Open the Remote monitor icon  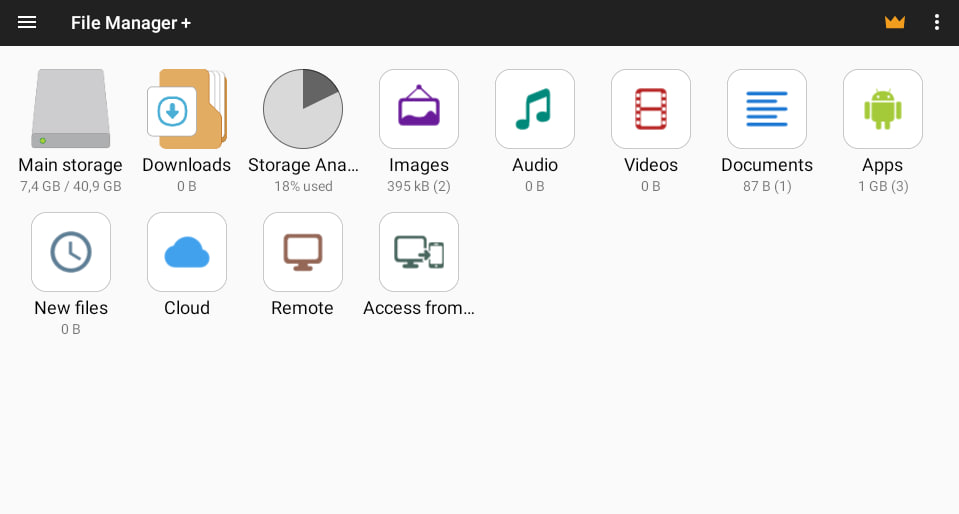[x=302, y=252]
